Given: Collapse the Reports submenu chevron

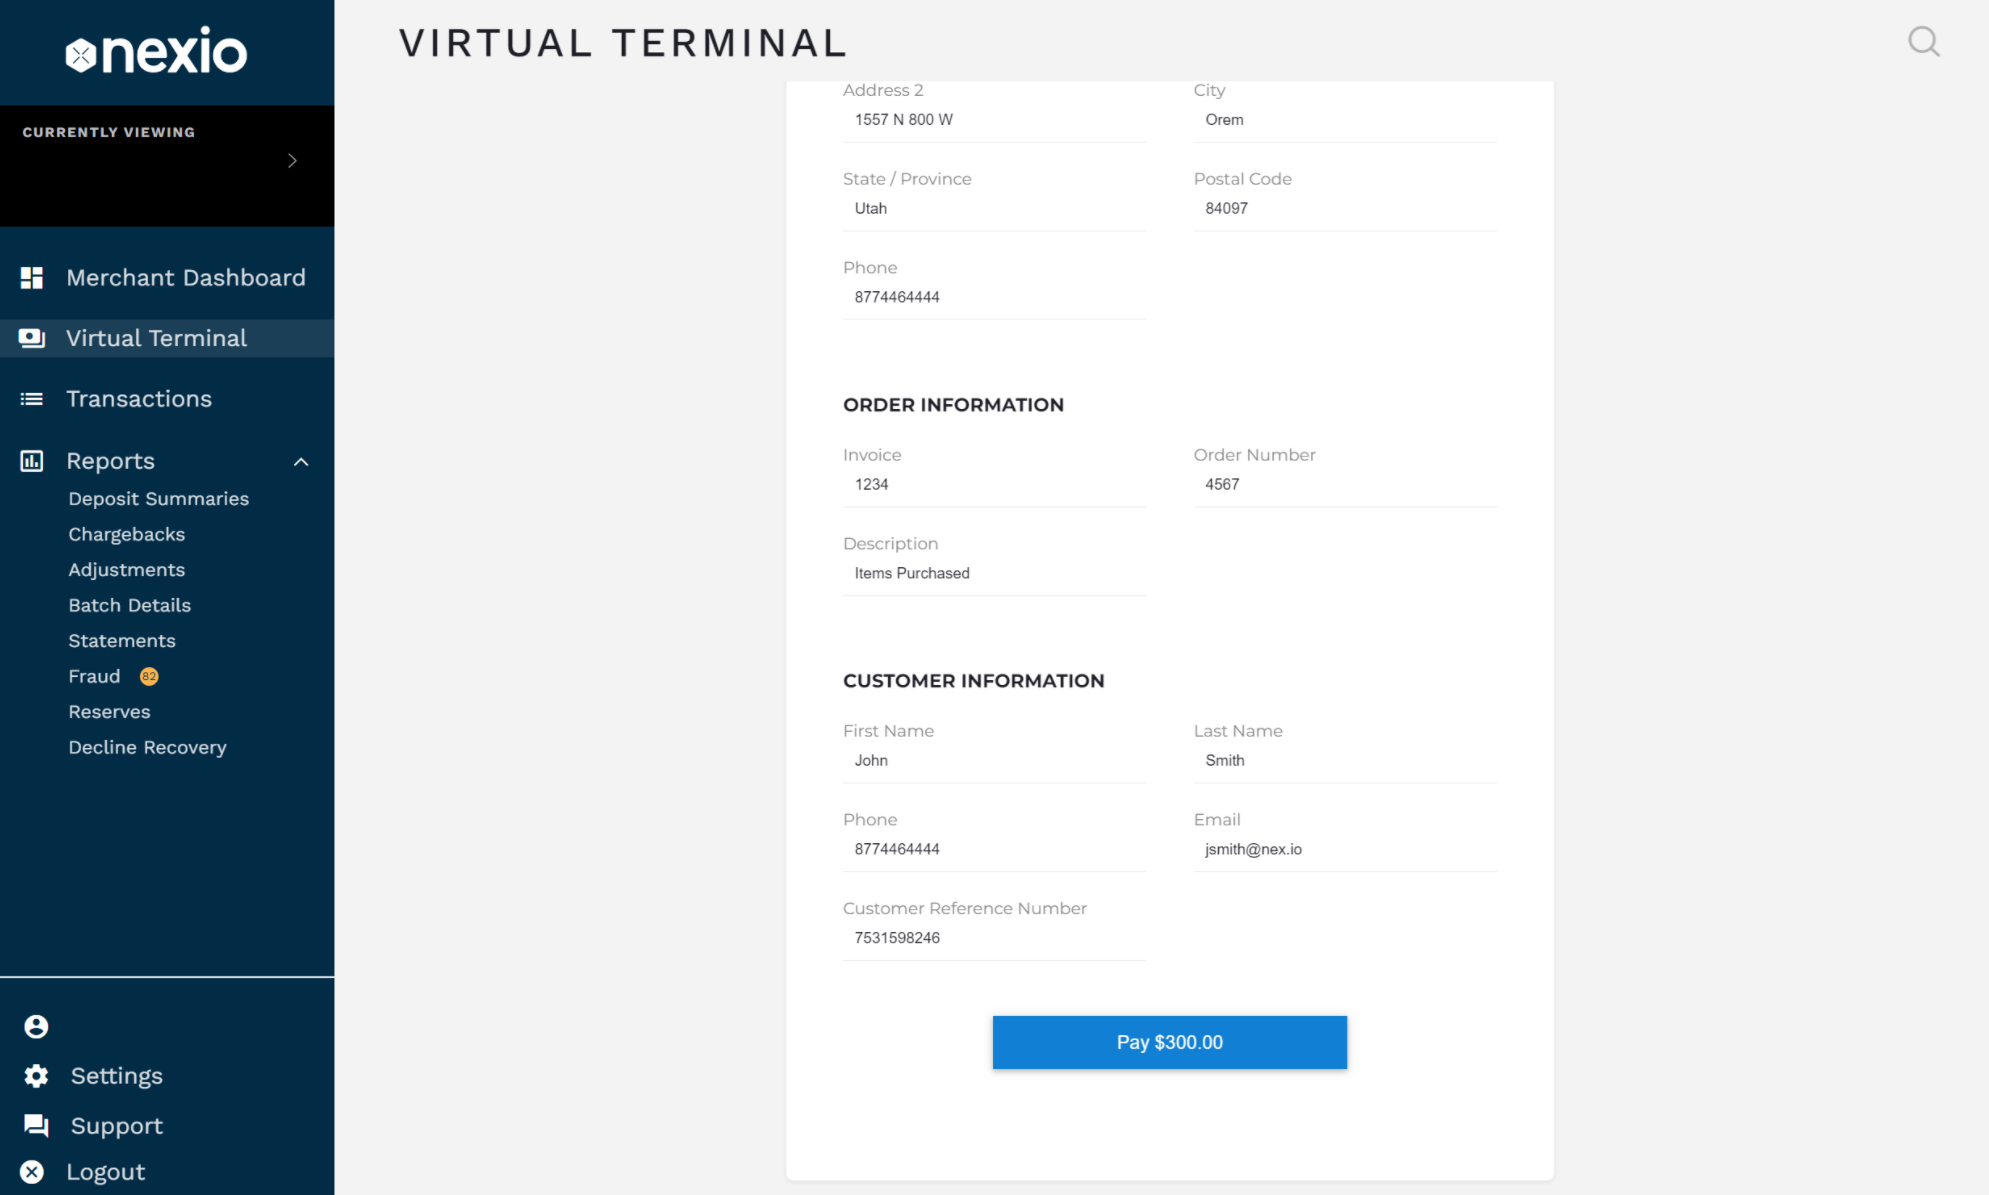Looking at the screenshot, I should [x=301, y=462].
